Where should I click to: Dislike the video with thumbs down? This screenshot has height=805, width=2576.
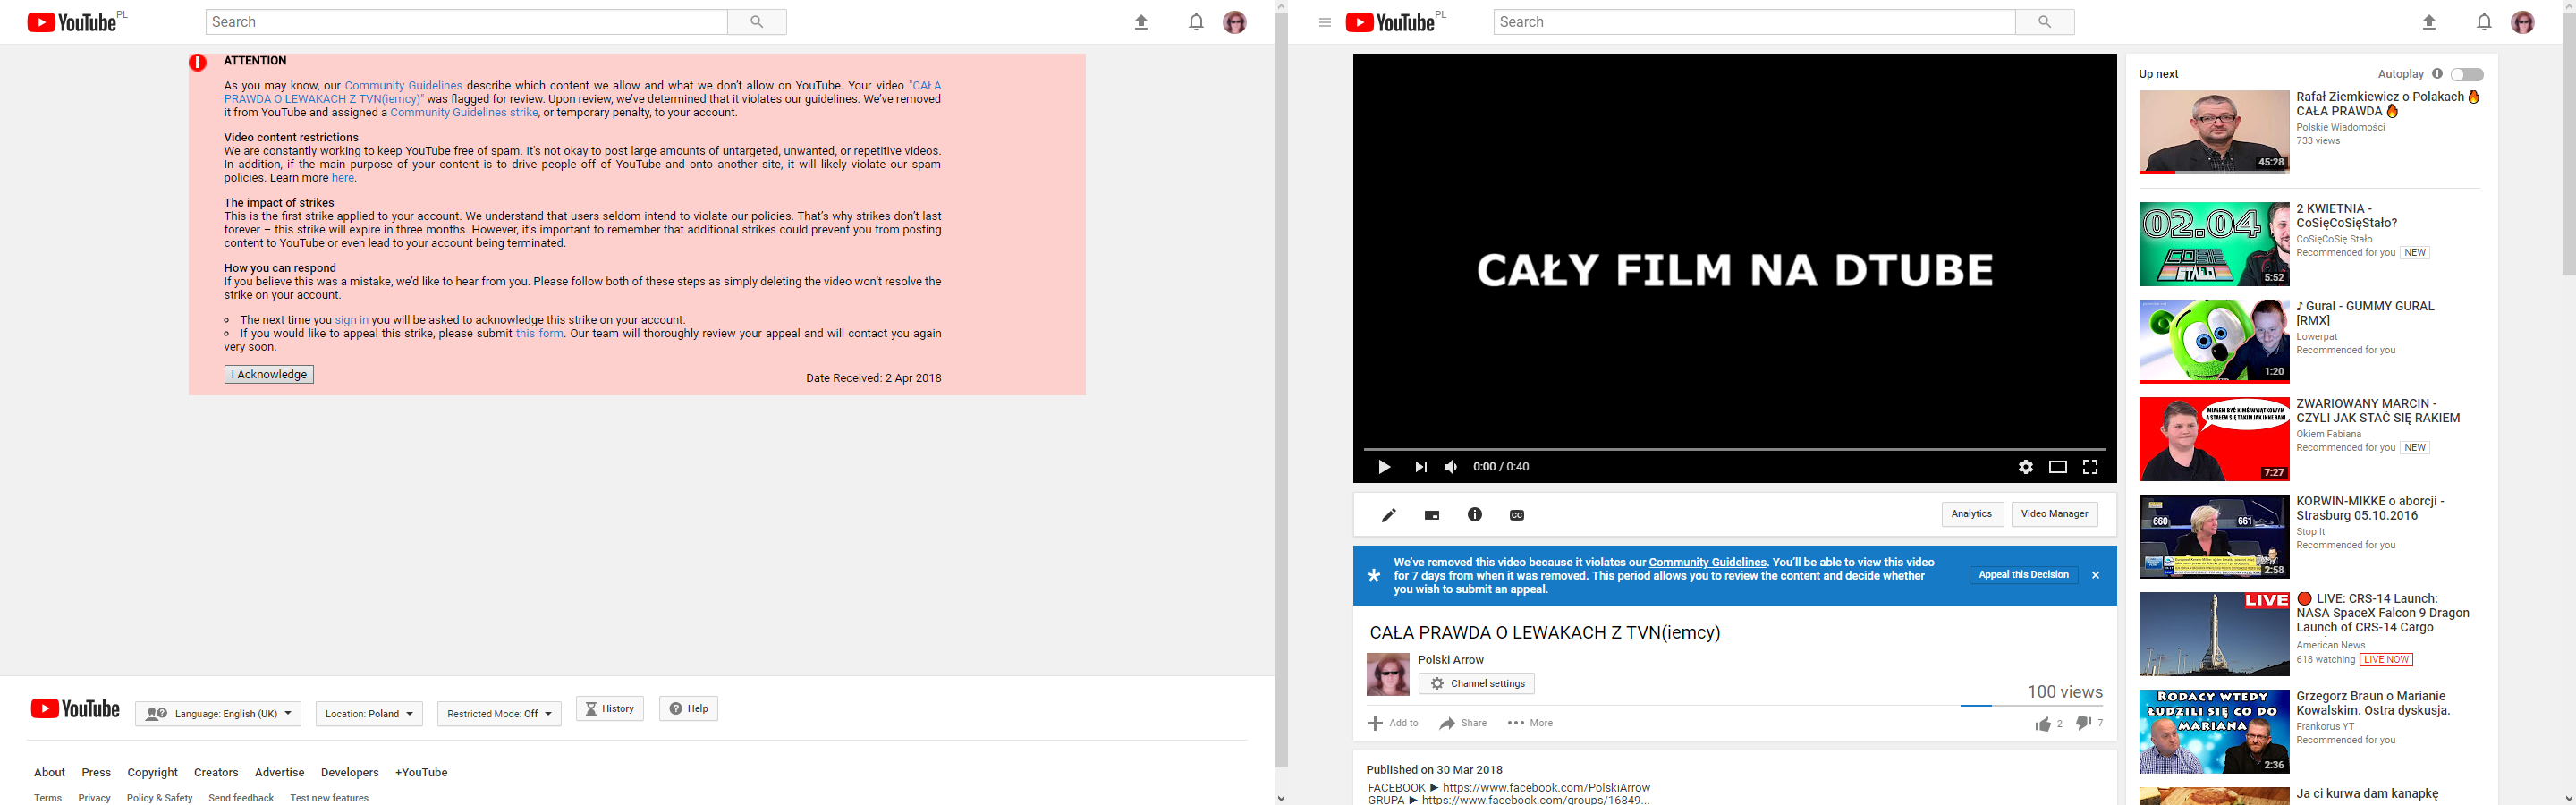tap(2083, 723)
